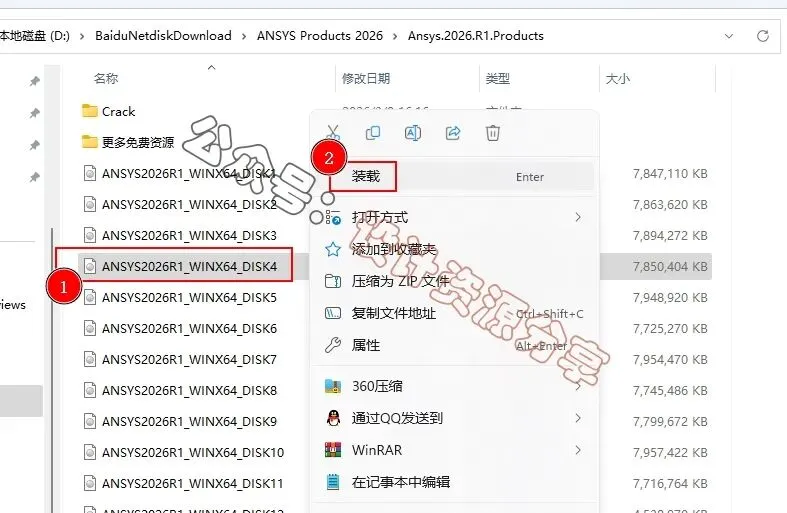Expand chevron after 本地磁盘 (D:) breadcrumb

point(82,36)
